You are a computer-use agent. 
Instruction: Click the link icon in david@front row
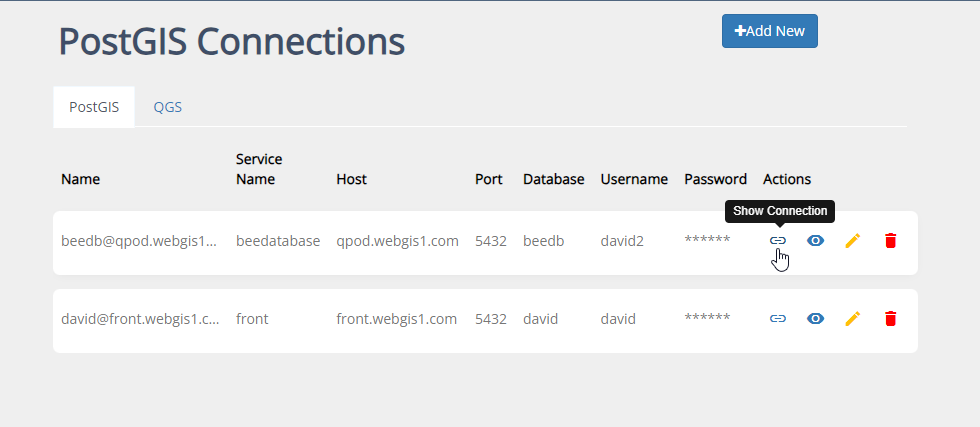tap(777, 319)
